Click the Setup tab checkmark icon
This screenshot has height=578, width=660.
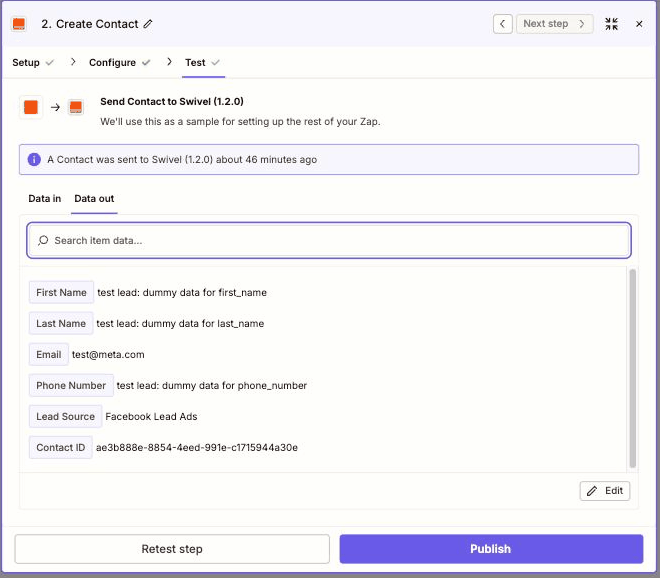coord(50,63)
